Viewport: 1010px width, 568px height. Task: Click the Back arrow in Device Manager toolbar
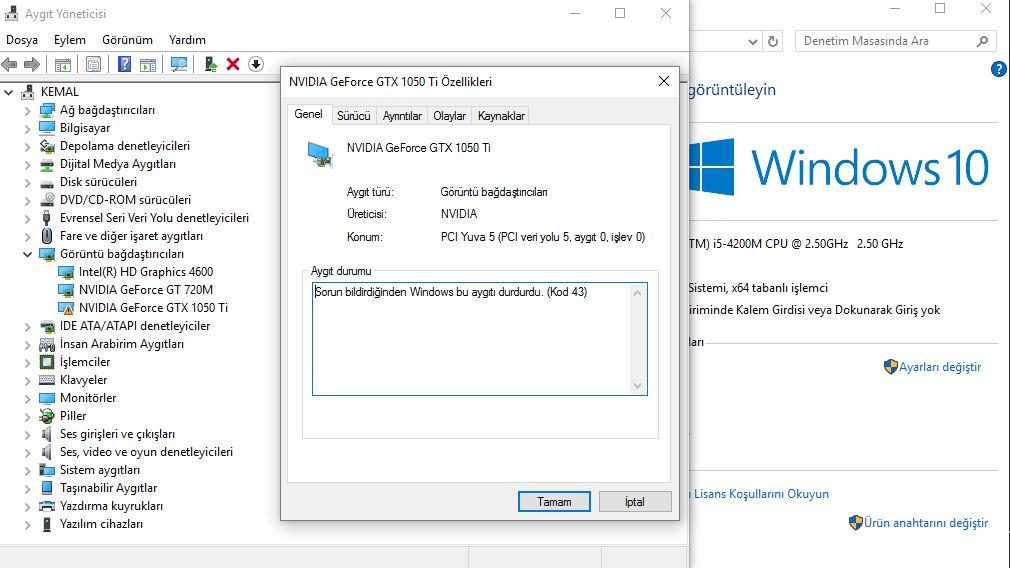pyautogui.click(x=10, y=64)
